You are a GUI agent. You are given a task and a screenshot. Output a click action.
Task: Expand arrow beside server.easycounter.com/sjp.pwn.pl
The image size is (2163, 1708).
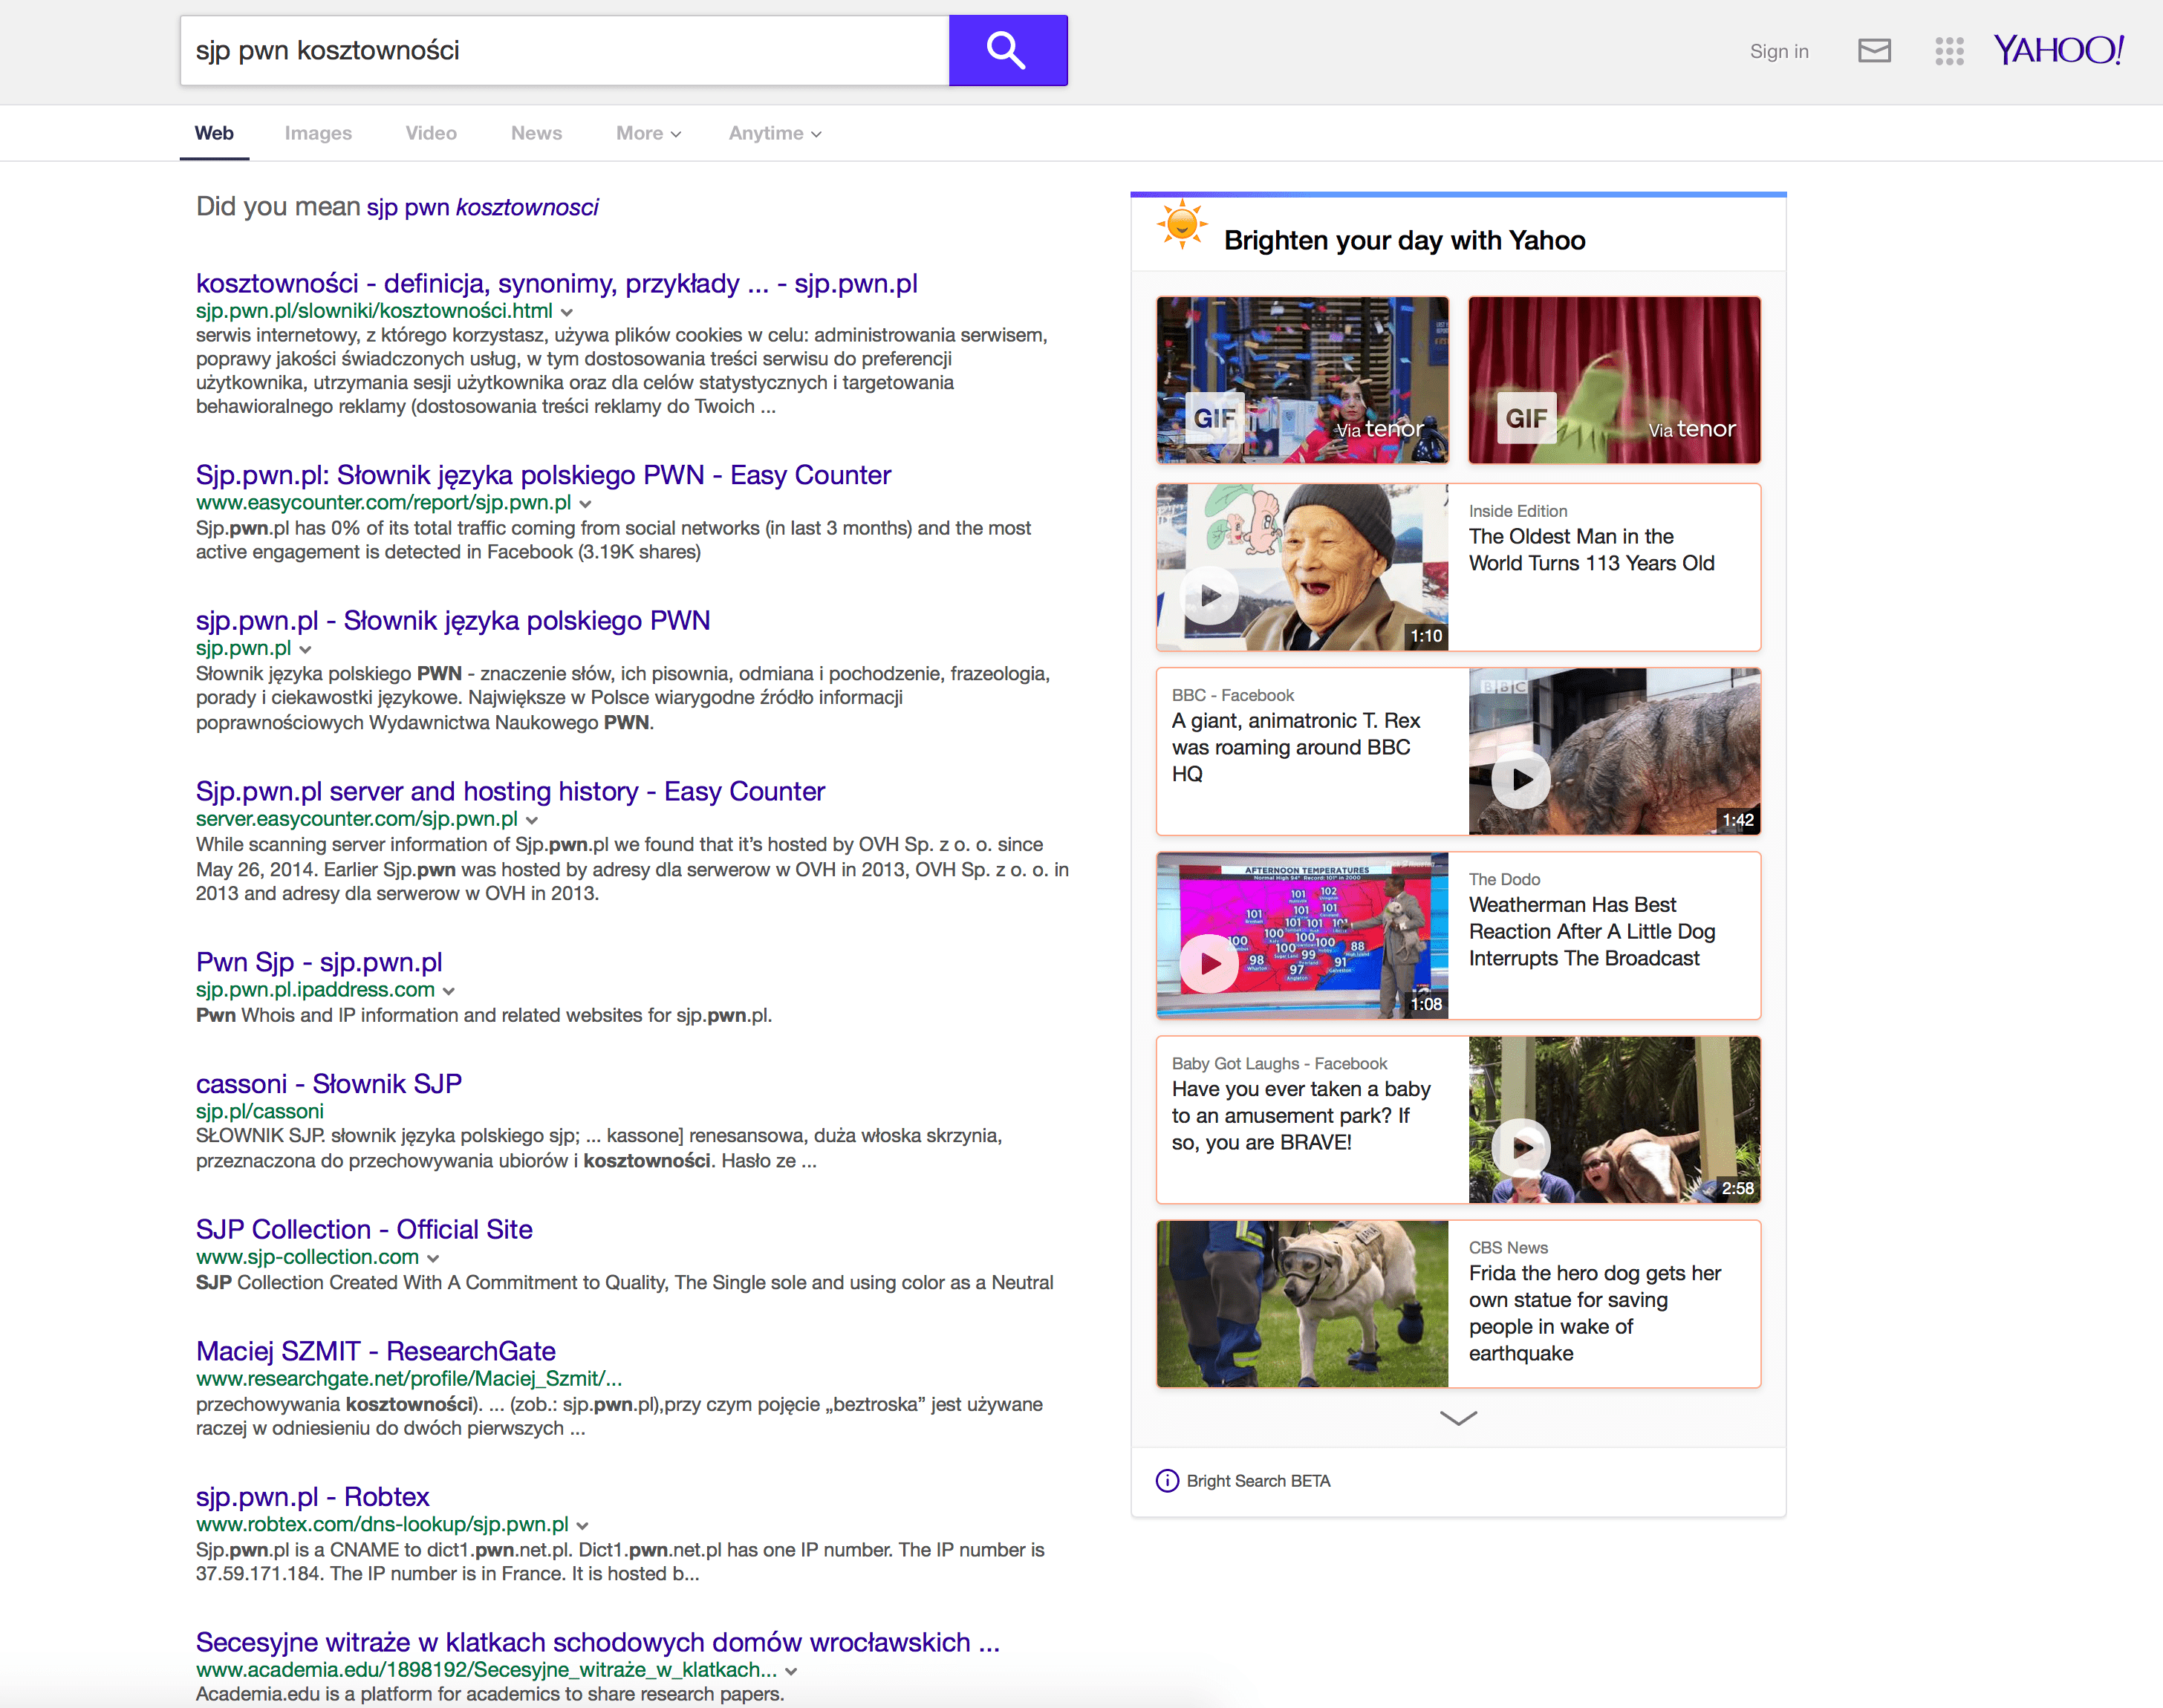click(531, 820)
